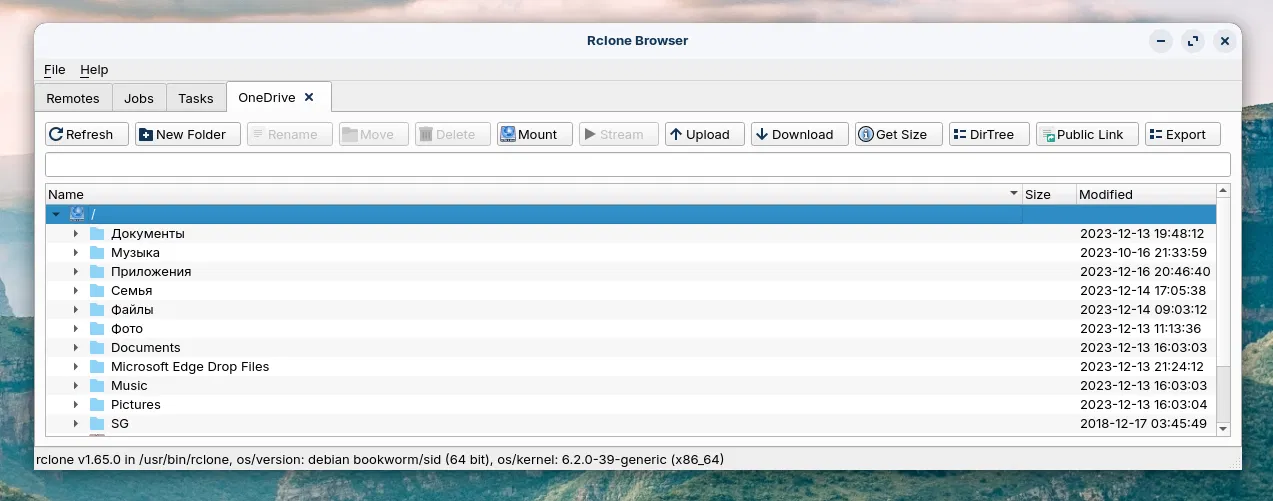This screenshot has width=1273, height=501.
Task: Expand the SG folder
Action: point(75,423)
